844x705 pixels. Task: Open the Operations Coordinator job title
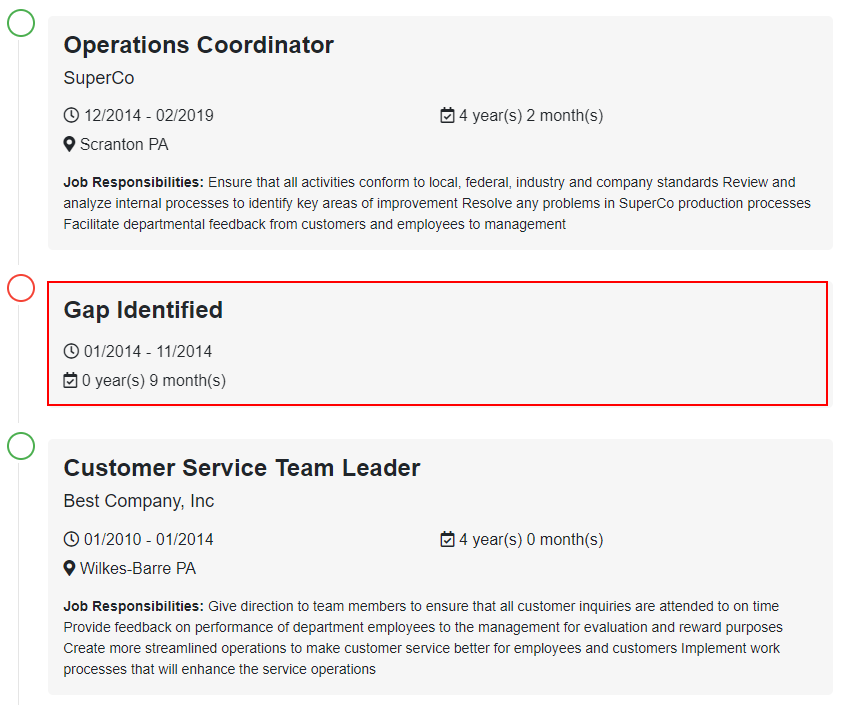click(199, 45)
